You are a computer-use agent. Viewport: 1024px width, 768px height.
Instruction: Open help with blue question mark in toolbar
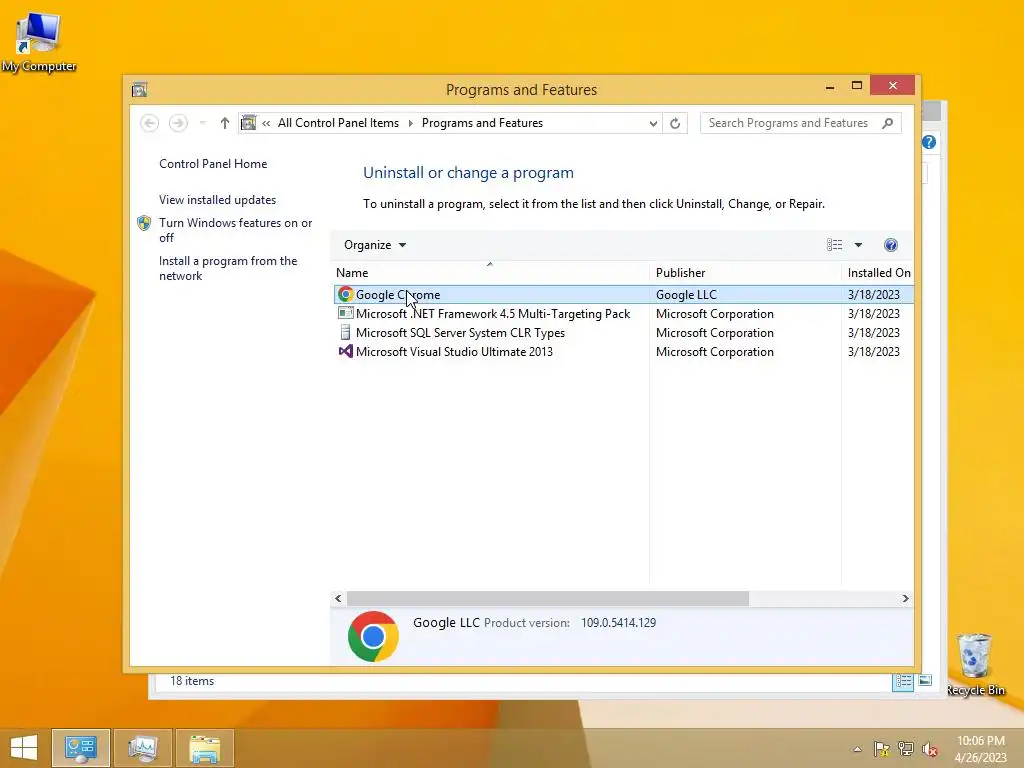[890, 245]
